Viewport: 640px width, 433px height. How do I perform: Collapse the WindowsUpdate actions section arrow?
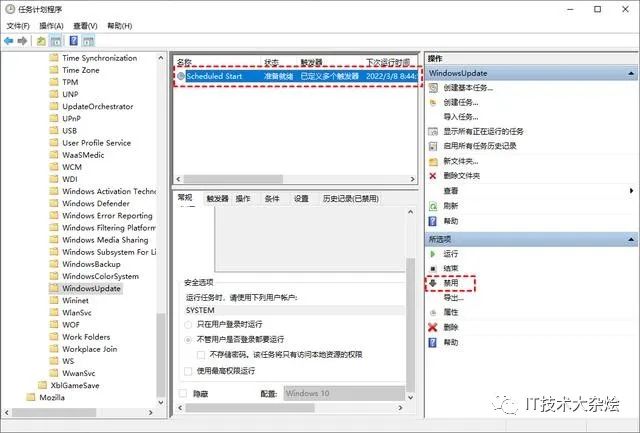pyautogui.click(x=631, y=73)
